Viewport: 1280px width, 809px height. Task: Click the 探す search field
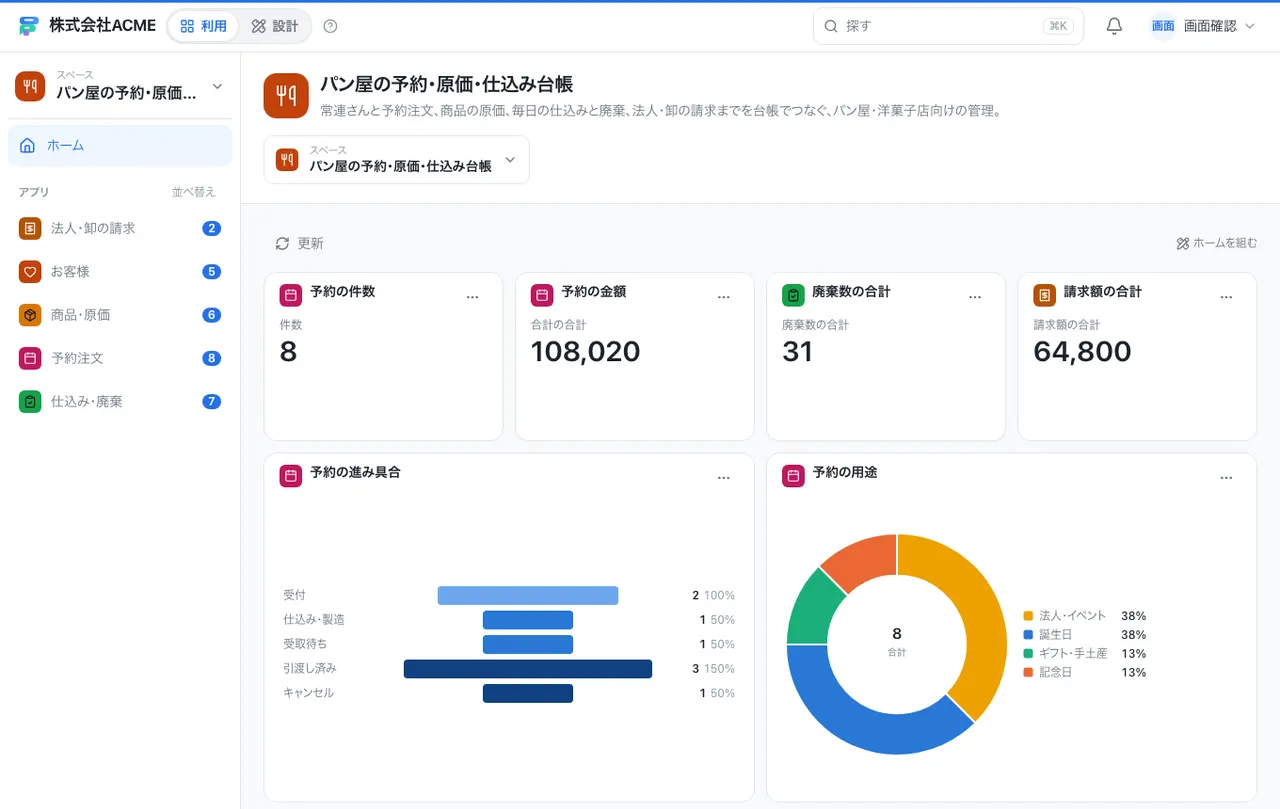(948, 26)
